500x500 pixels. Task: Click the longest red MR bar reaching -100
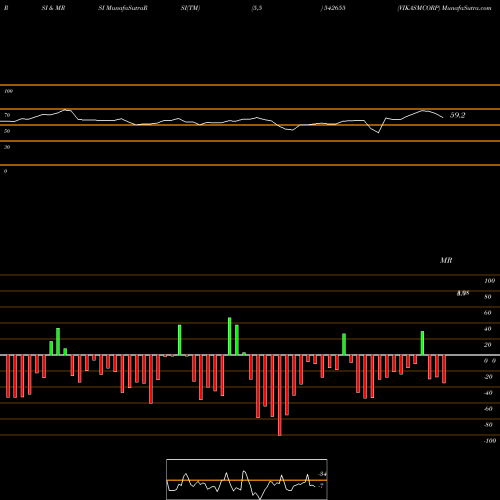click(x=280, y=395)
